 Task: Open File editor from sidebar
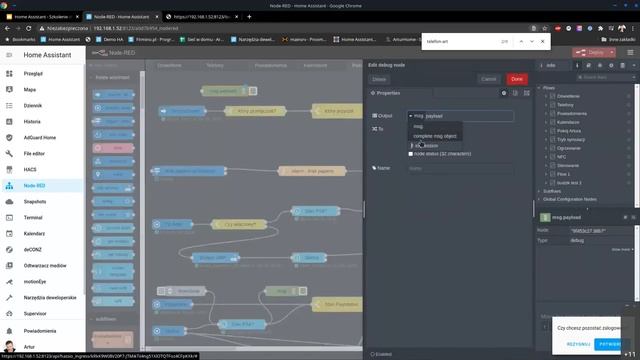(42, 153)
